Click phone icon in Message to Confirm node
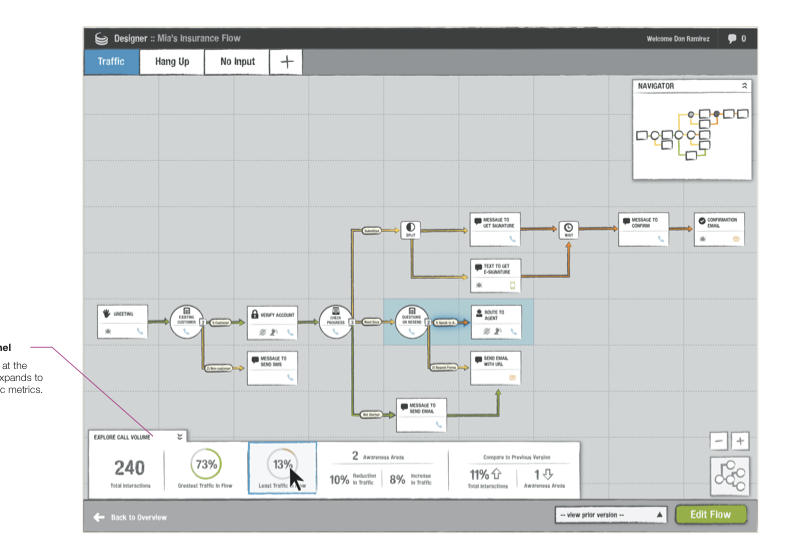 [x=661, y=239]
